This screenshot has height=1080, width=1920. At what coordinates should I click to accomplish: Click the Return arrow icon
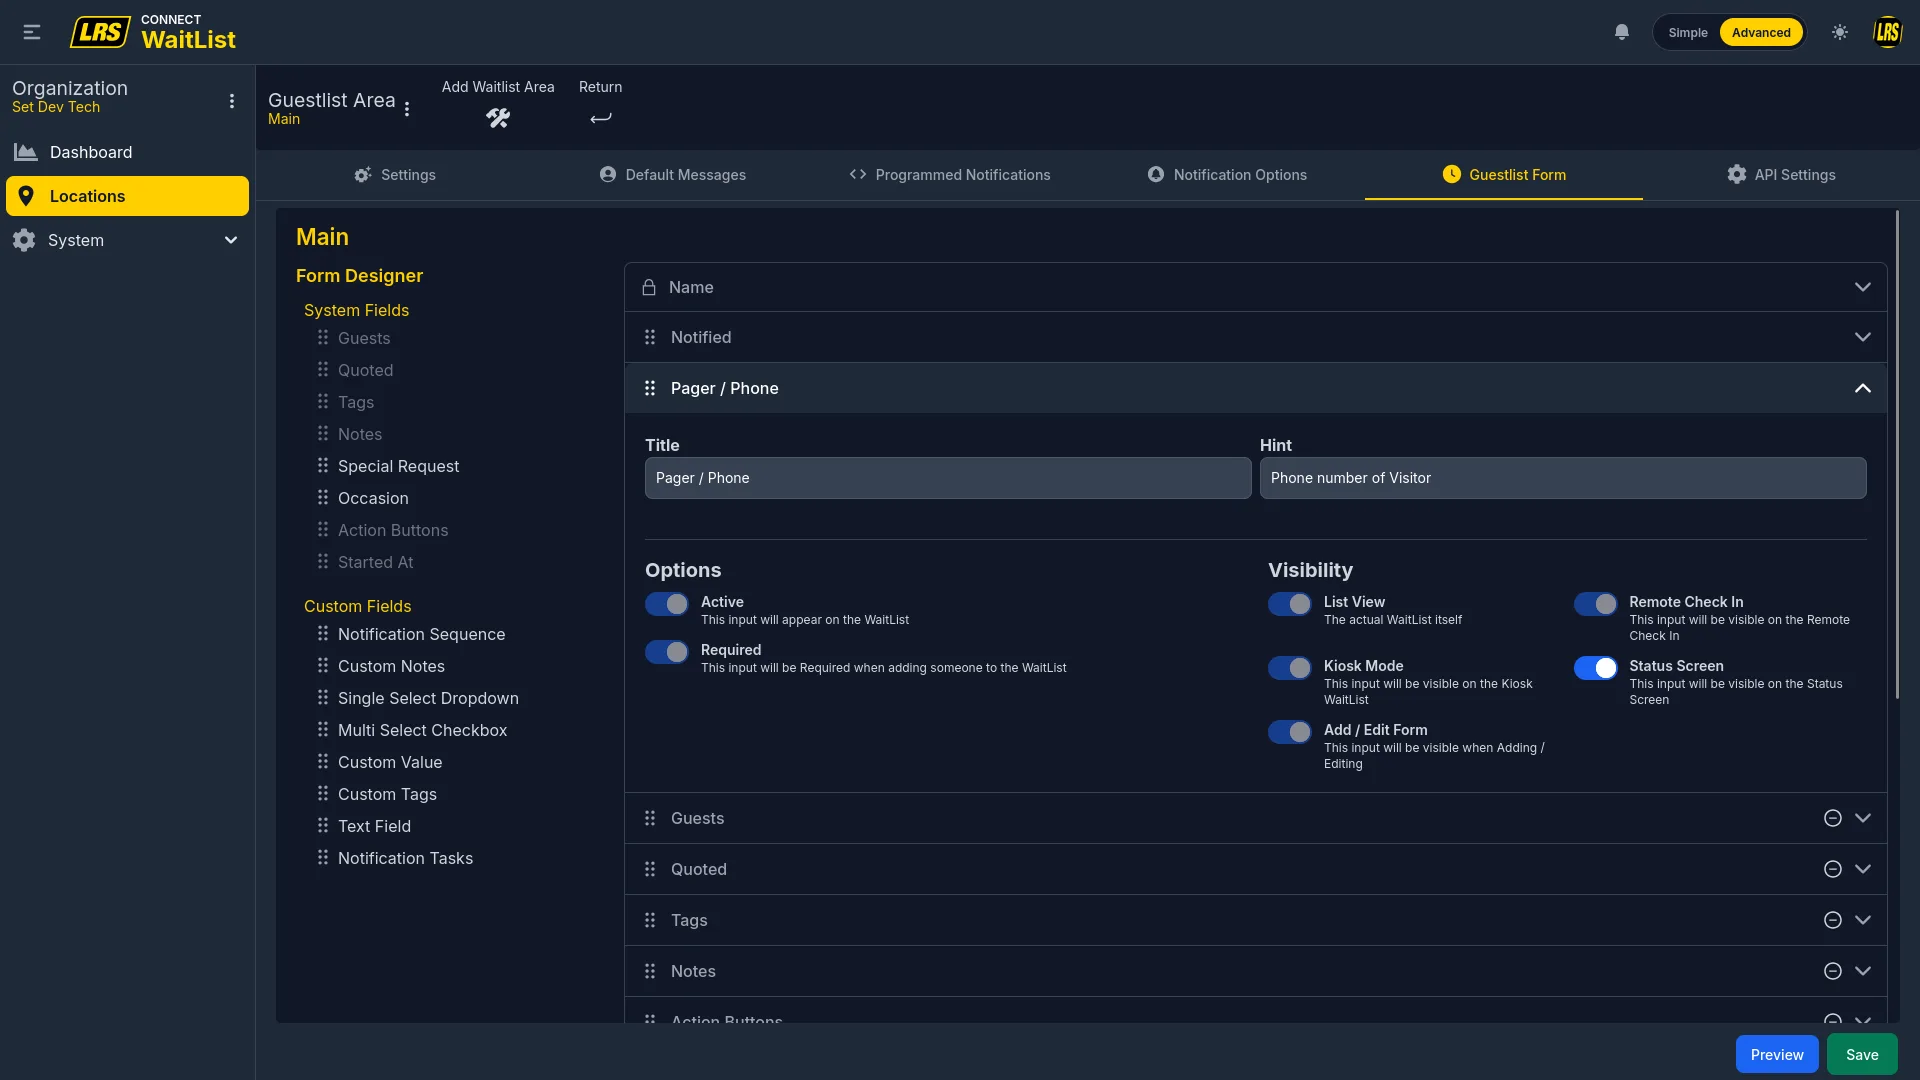coord(600,118)
